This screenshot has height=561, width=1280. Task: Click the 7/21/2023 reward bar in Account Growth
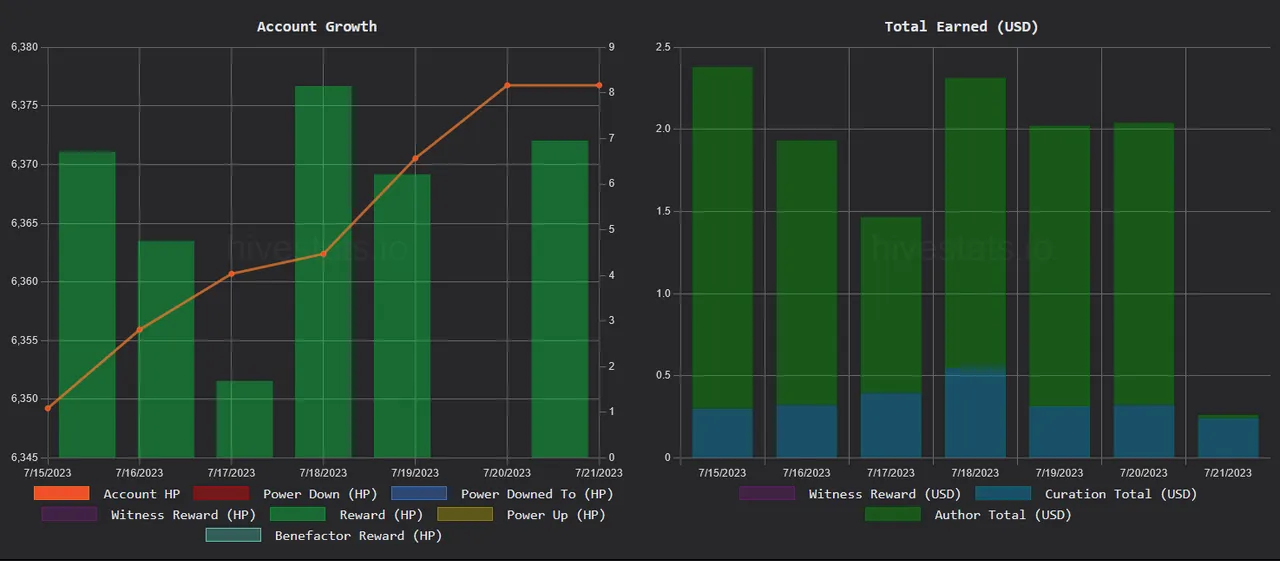tap(560, 299)
